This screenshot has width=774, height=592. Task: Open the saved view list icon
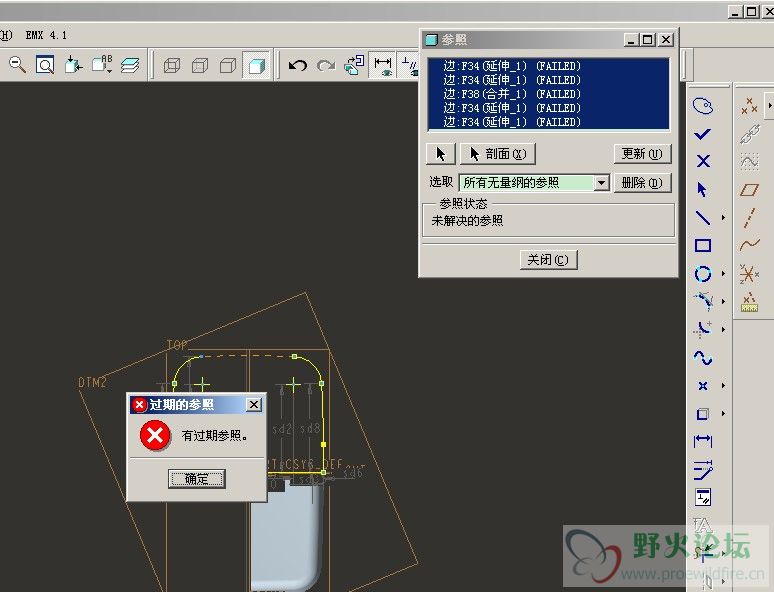click(x=102, y=65)
